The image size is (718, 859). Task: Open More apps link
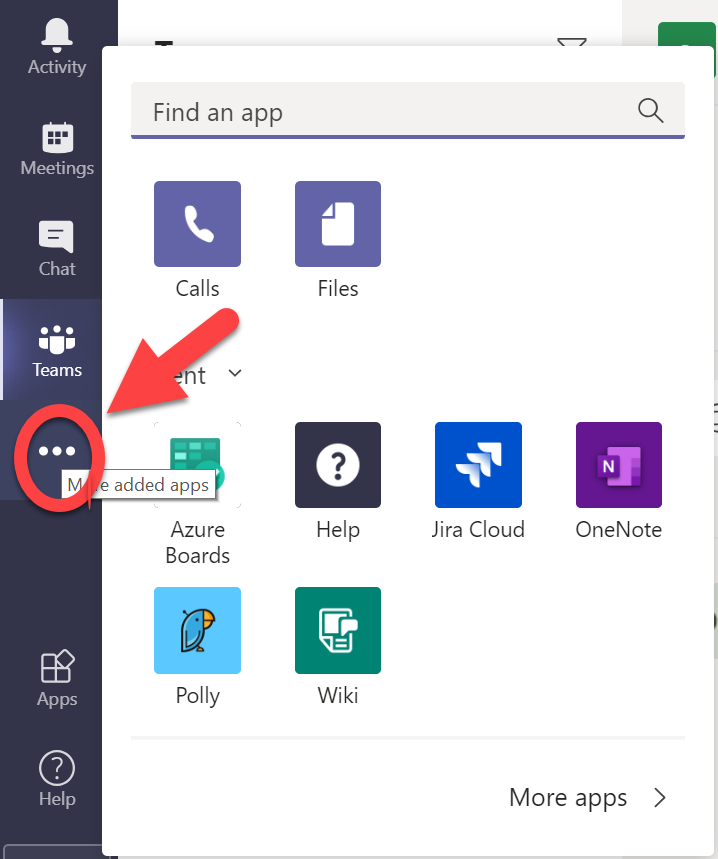[568, 798]
